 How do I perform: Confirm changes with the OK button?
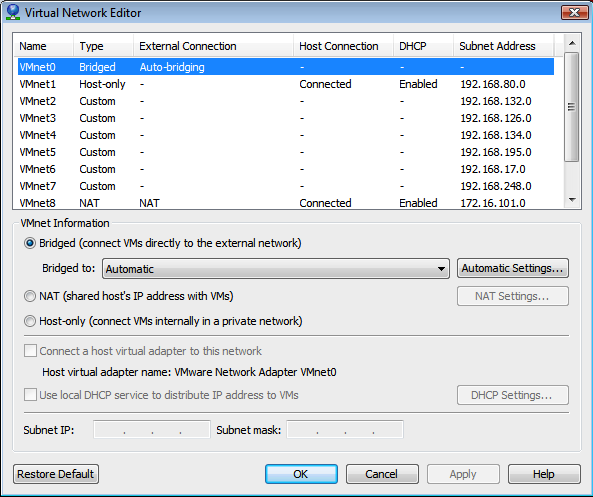click(x=301, y=474)
